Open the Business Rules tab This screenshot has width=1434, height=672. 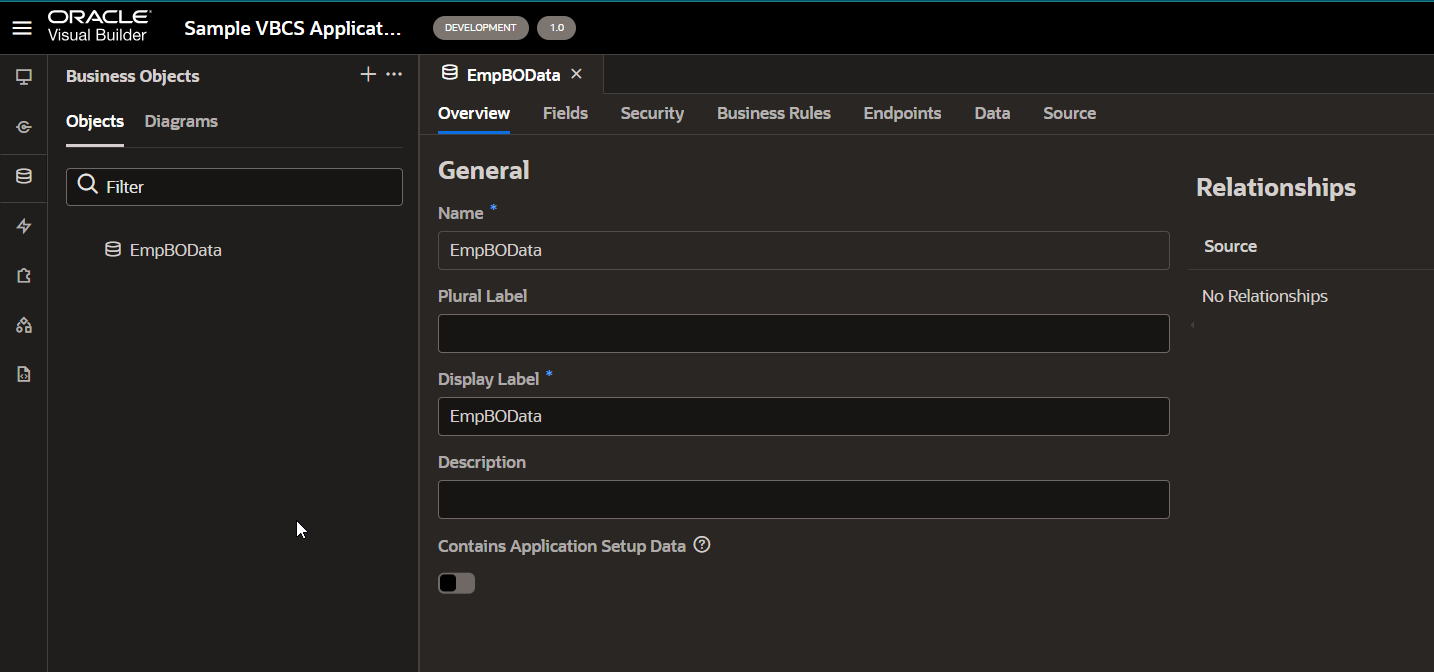774,113
